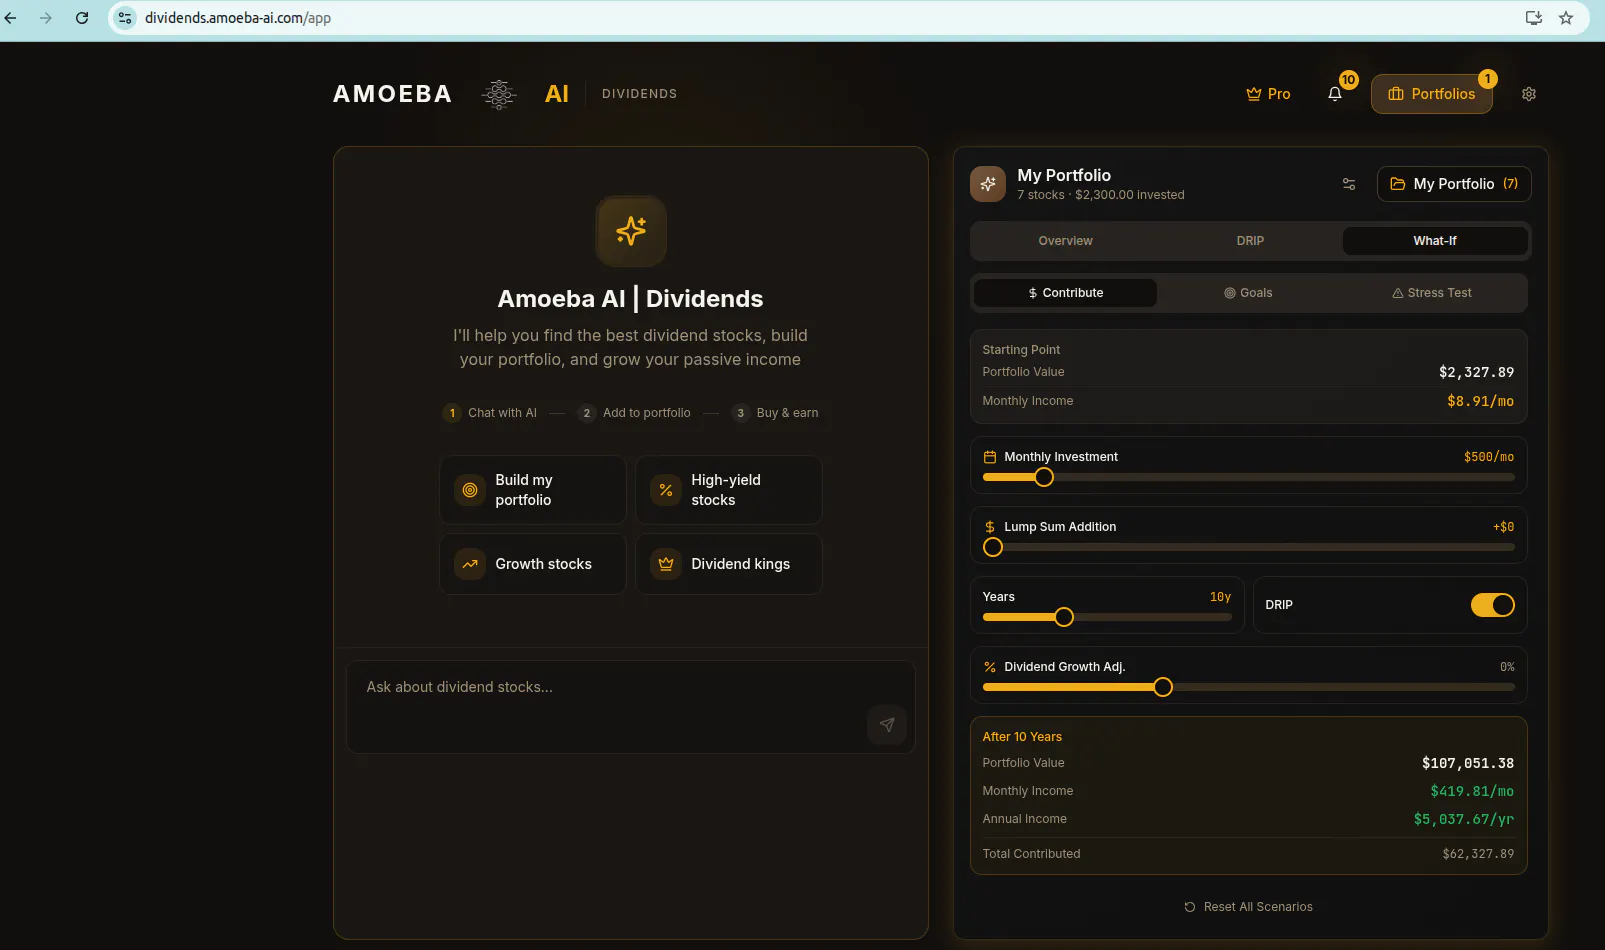This screenshot has height=950, width=1605.
Task: Click the $419.81/mo monthly income value
Action: point(1472,791)
